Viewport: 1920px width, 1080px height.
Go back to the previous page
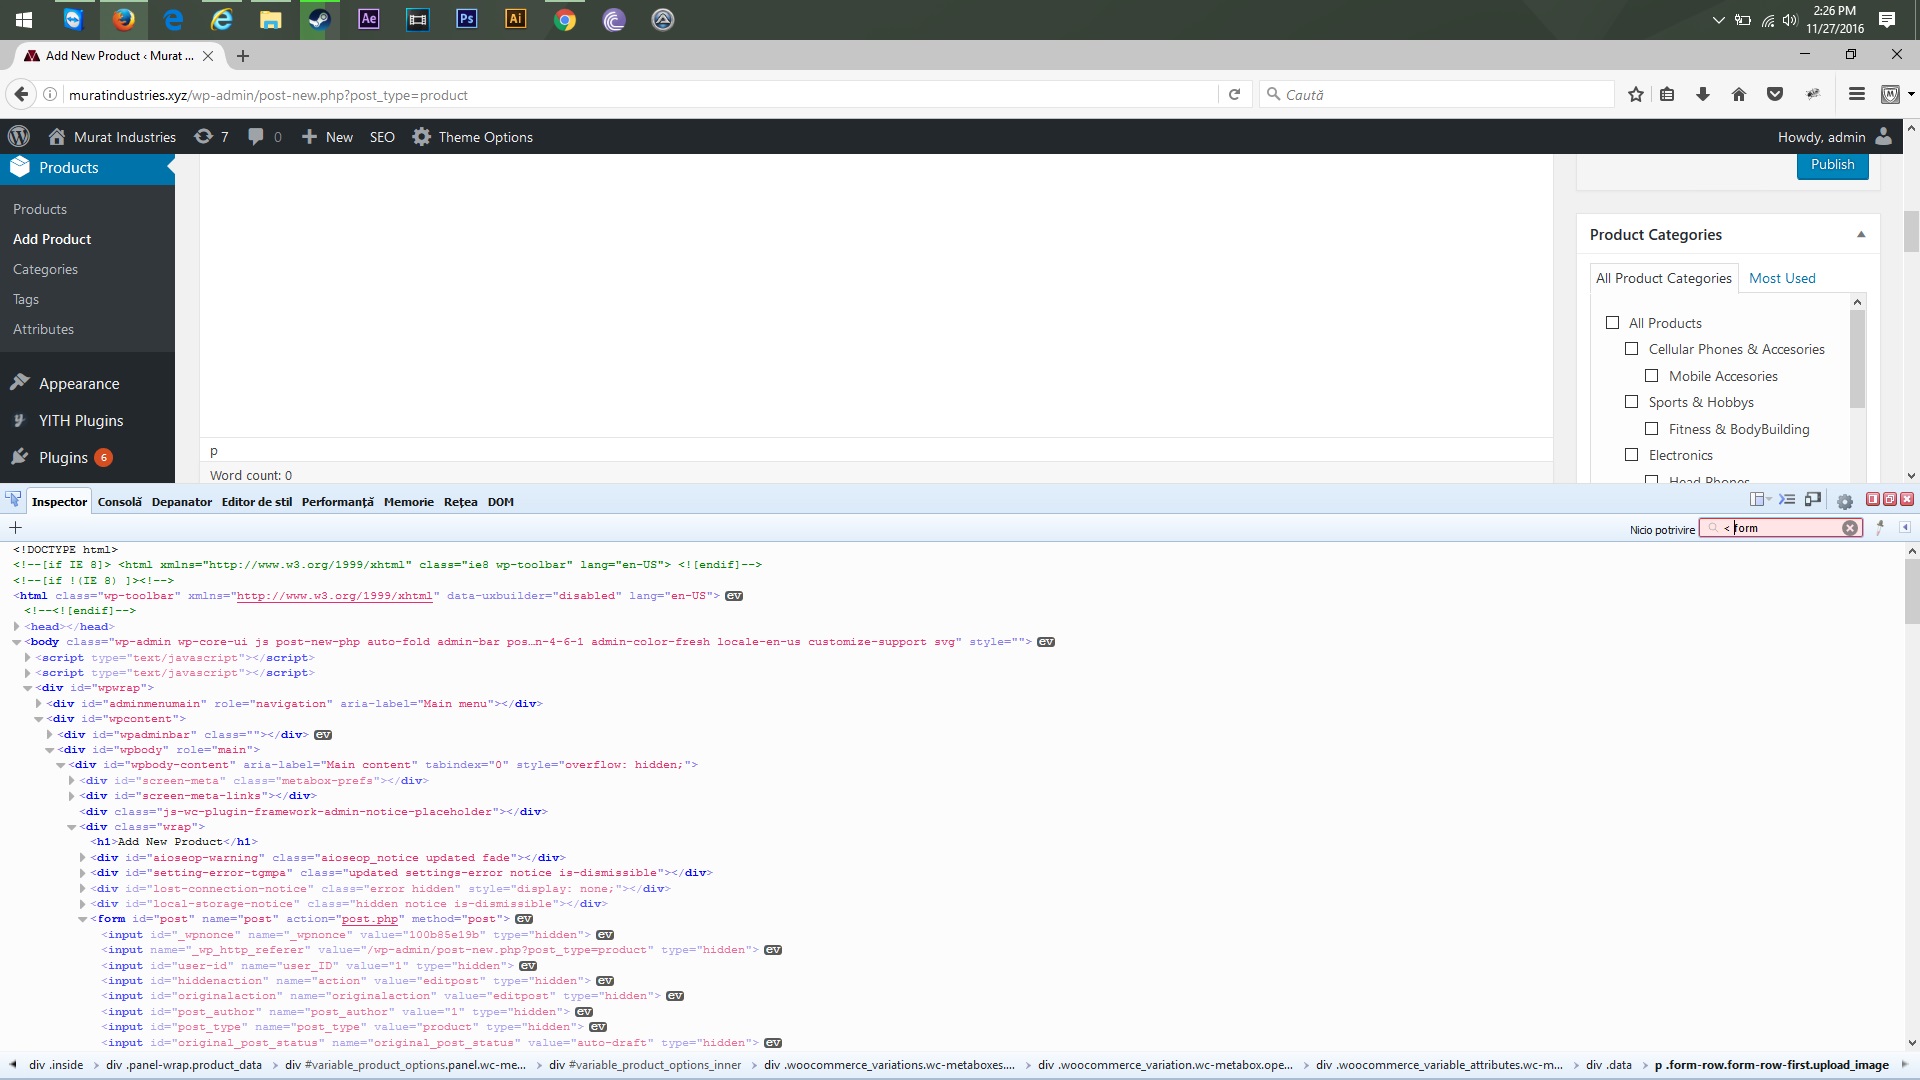tap(21, 94)
